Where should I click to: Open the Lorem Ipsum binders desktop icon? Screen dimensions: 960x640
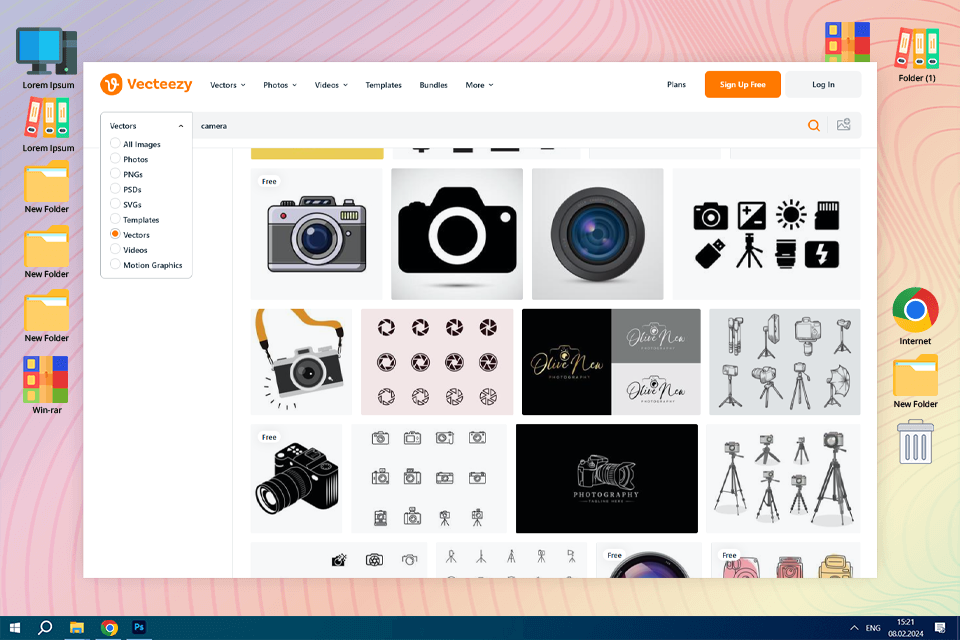48,126
